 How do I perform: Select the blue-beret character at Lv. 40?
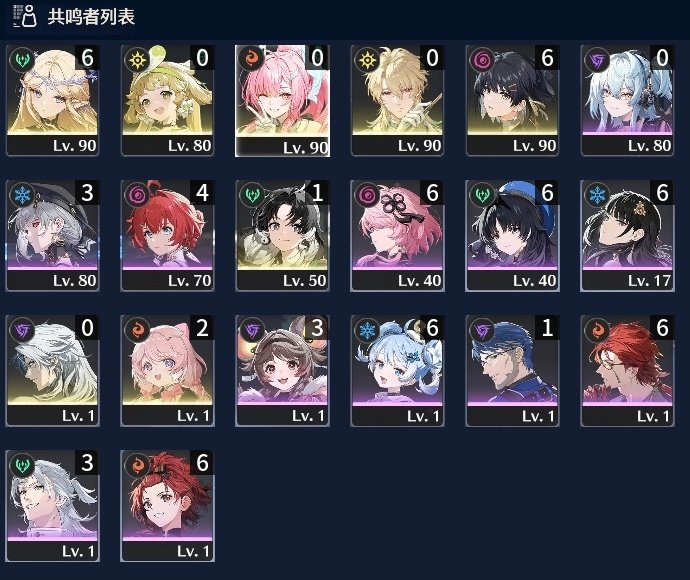[512, 235]
